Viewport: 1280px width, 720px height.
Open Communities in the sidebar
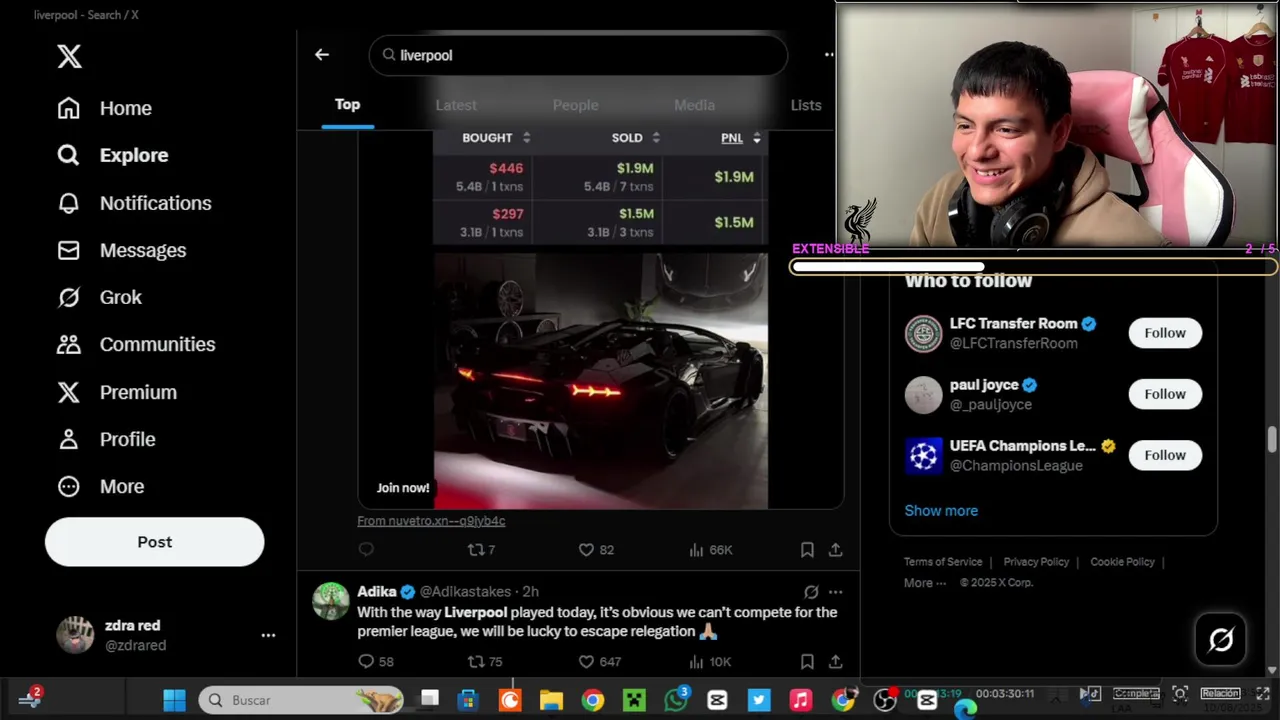[x=136, y=344]
